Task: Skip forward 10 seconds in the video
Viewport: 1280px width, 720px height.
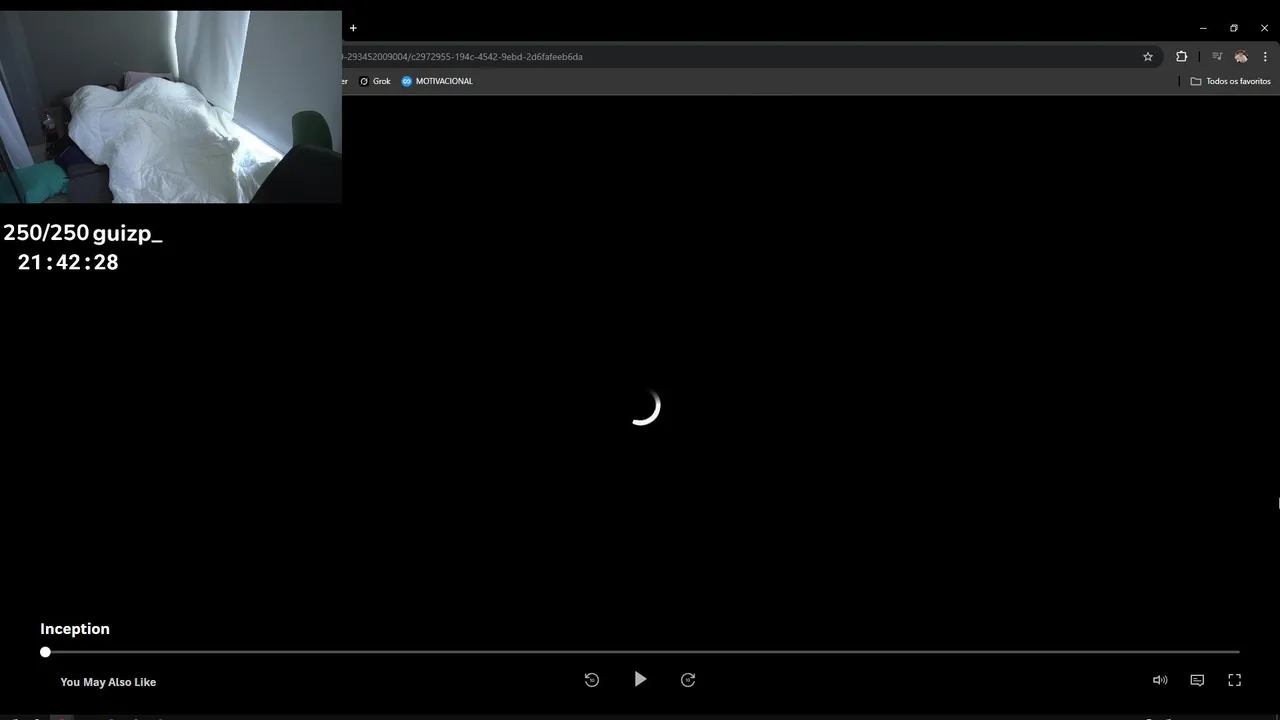Action: point(688,680)
